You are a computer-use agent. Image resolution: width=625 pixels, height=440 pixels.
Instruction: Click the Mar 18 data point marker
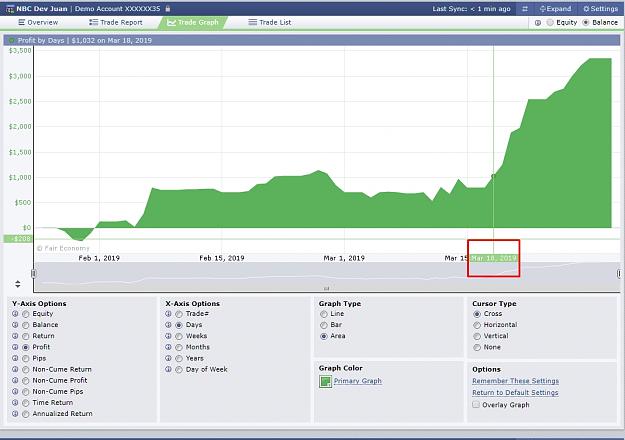click(x=493, y=176)
